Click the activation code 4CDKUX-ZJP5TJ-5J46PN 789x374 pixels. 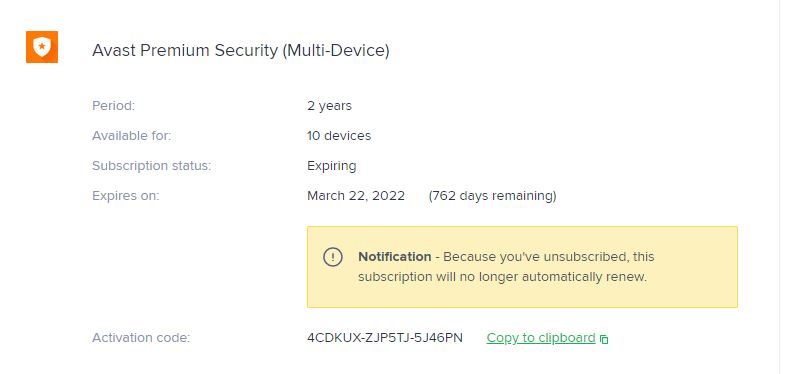tap(385, 338)
